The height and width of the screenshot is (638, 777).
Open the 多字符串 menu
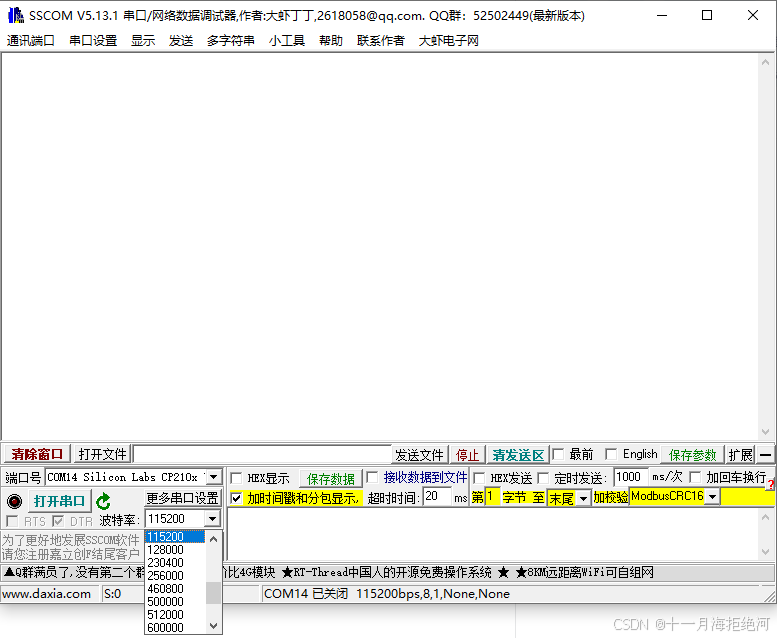click(x=231, y=41)
